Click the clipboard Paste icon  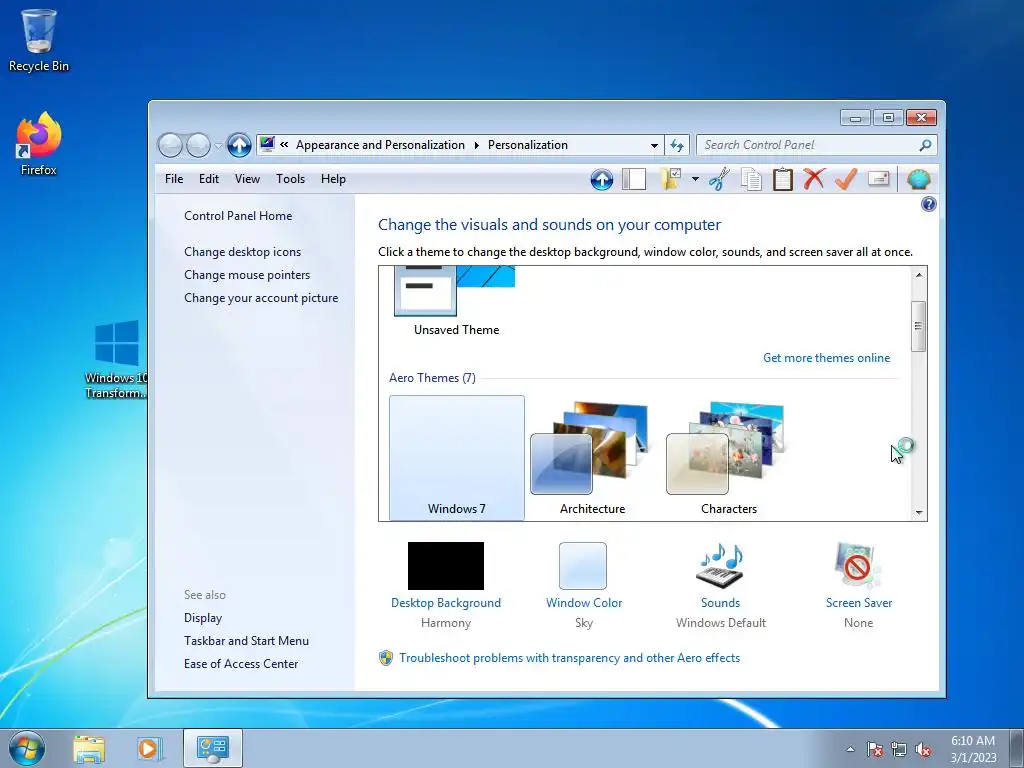(782, 179)
